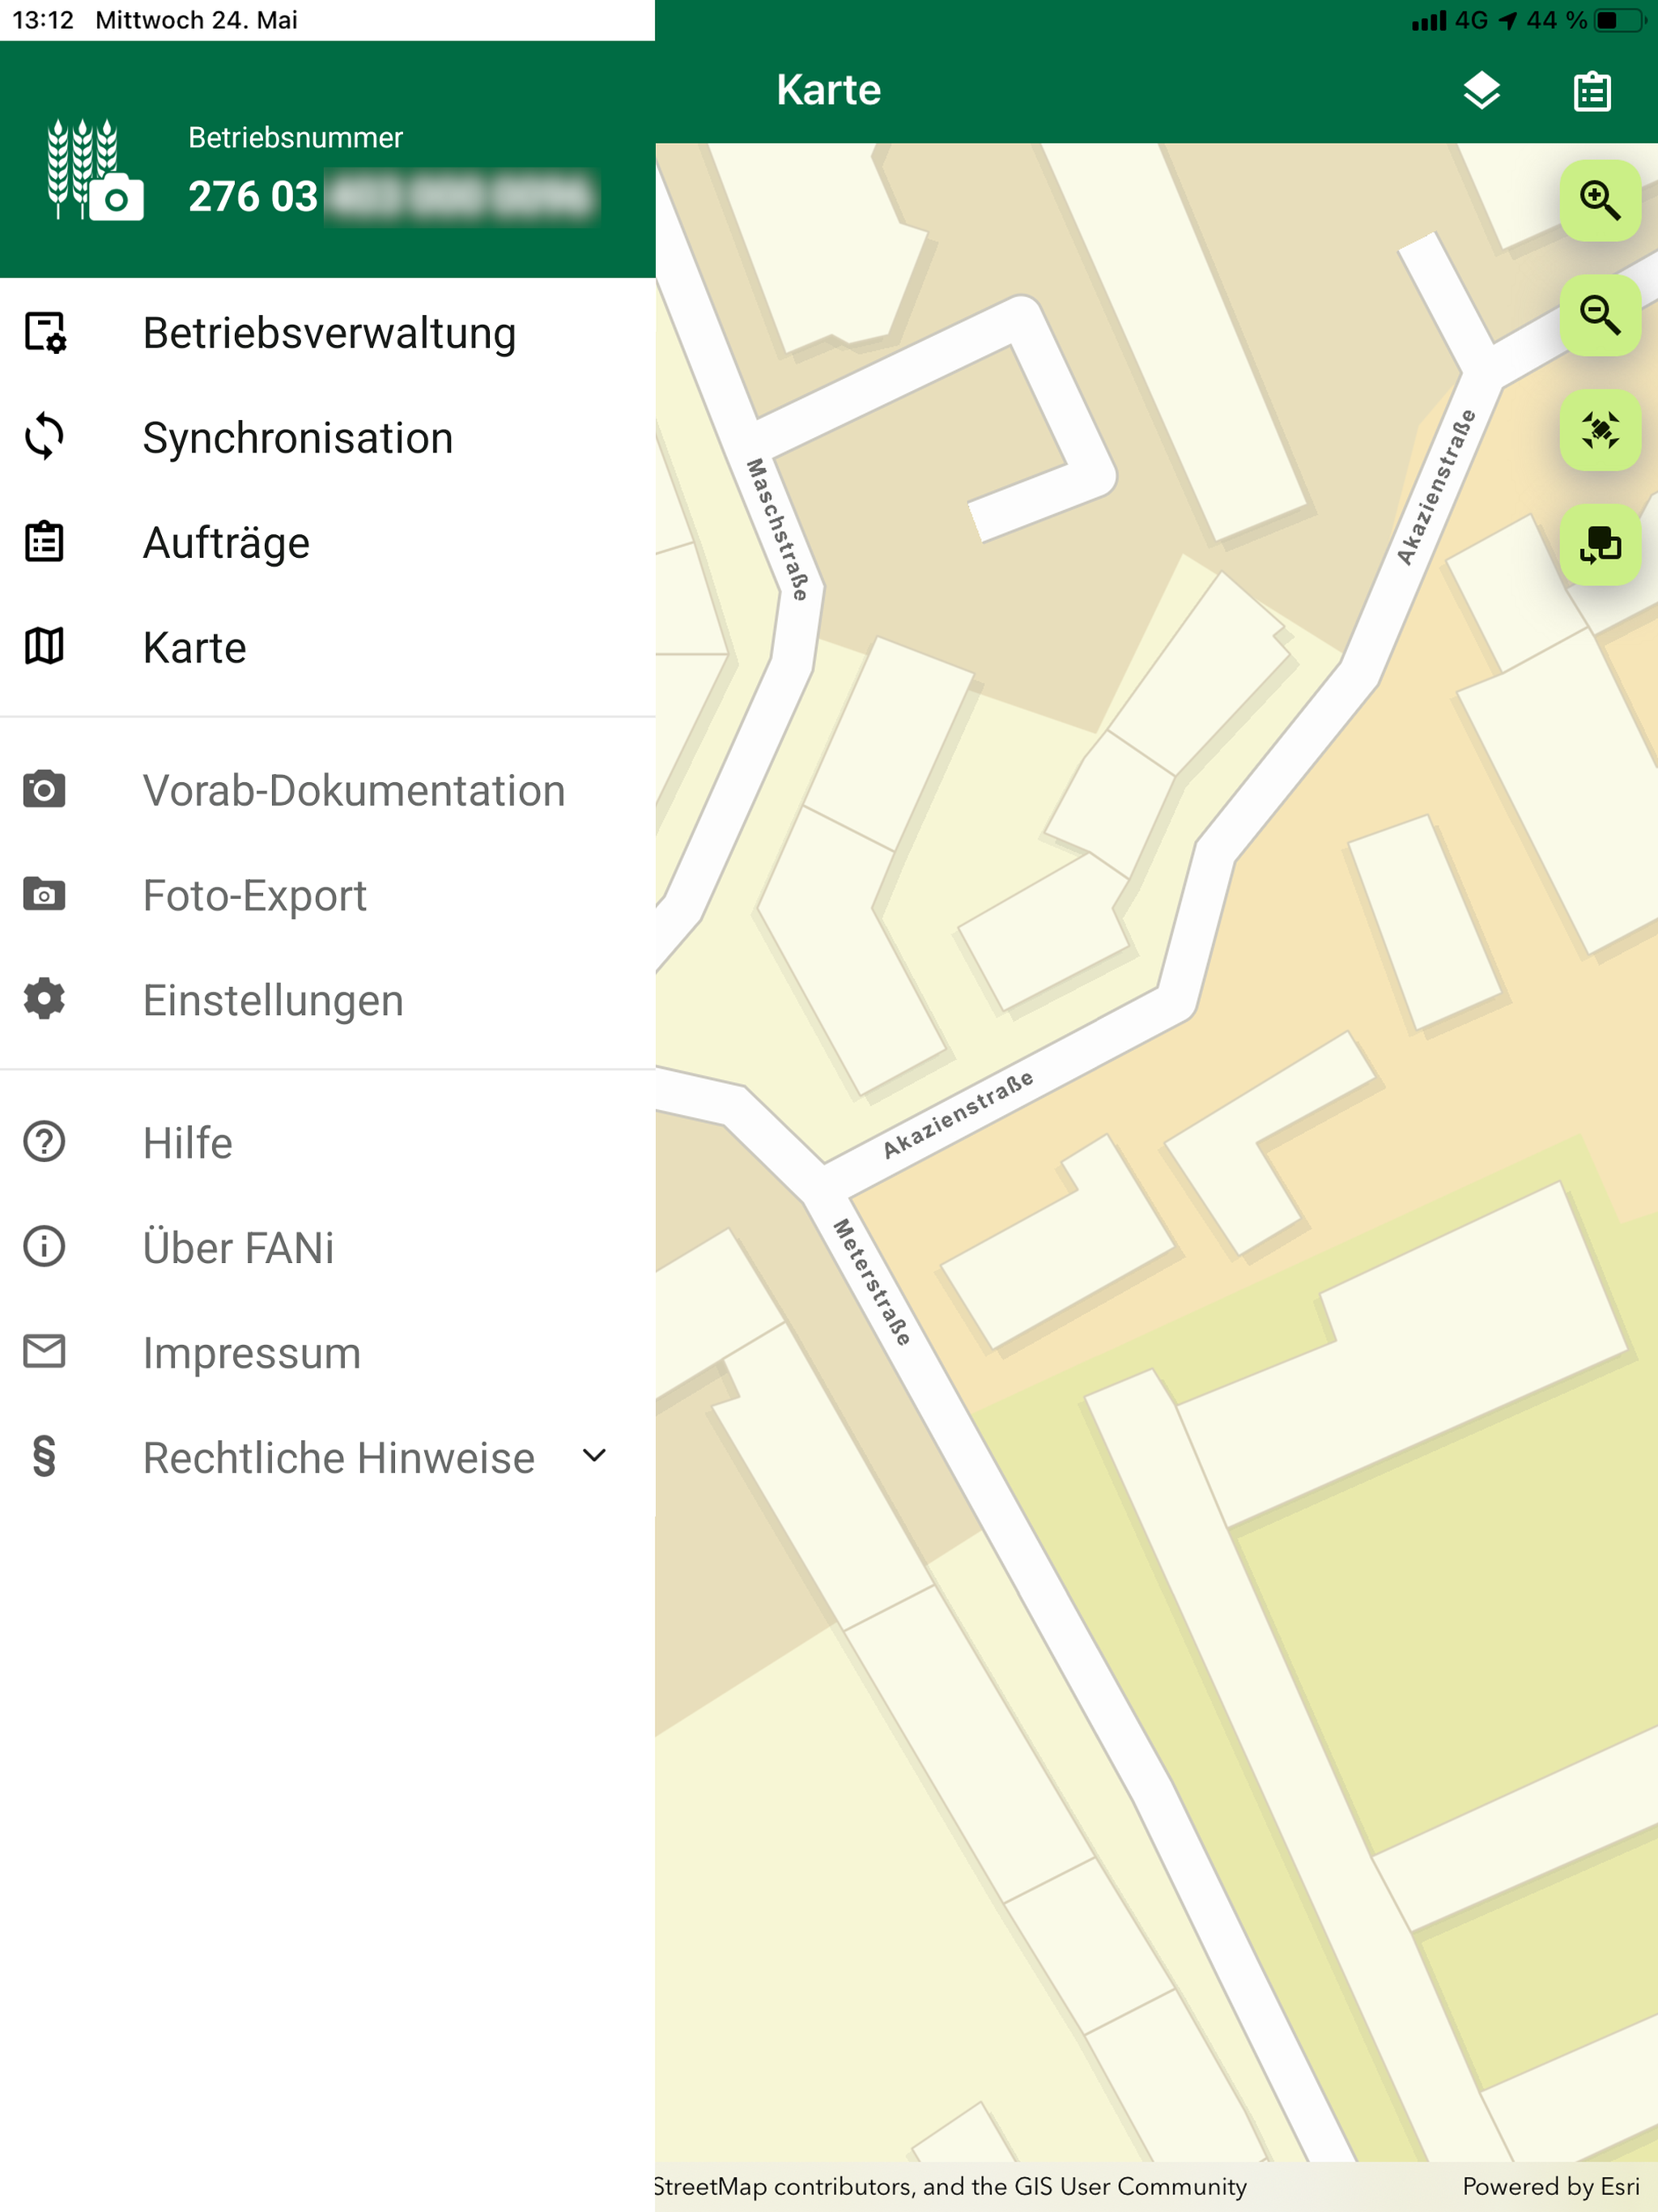Select Karte in the side menu
Viewport: 1658px width, 2212px height.
pyautogui.click(x=328, y=648)
